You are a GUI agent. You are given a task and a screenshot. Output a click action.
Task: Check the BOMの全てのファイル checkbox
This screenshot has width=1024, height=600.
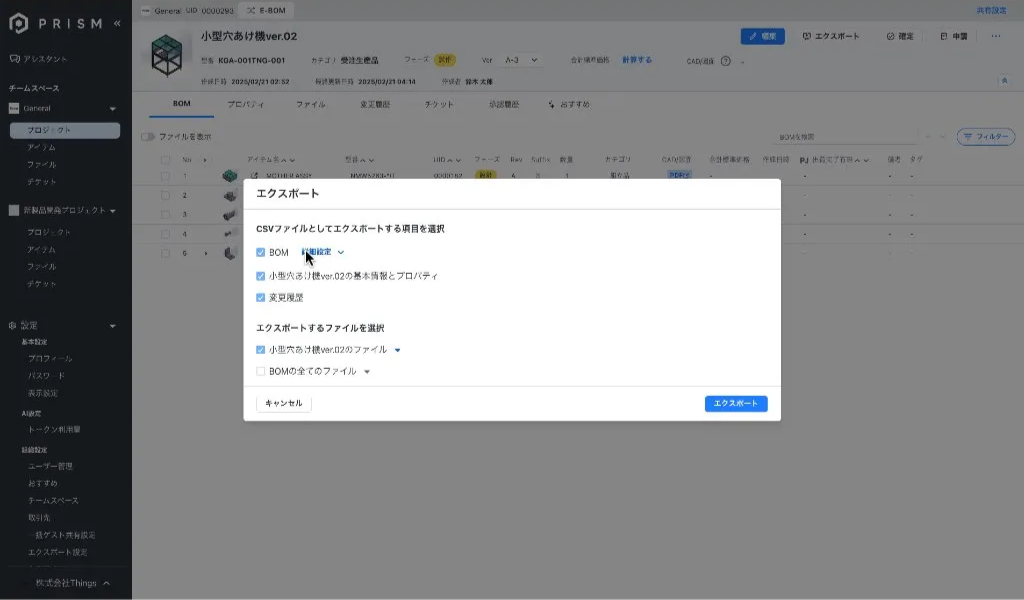(261, 371)
